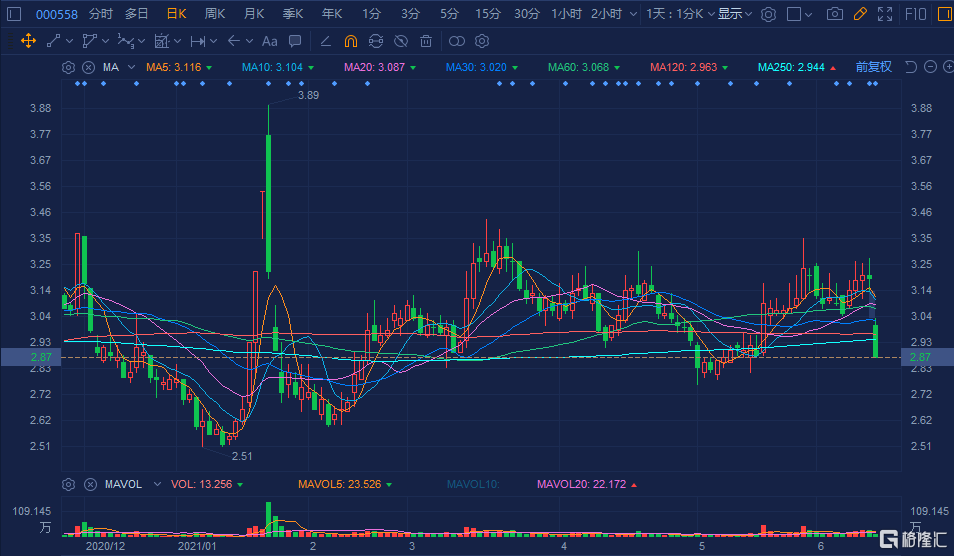Viewport: 954px width, 556px height.
Task: Select the move crosshair drawing tool
Action: [x=29, y=41]
